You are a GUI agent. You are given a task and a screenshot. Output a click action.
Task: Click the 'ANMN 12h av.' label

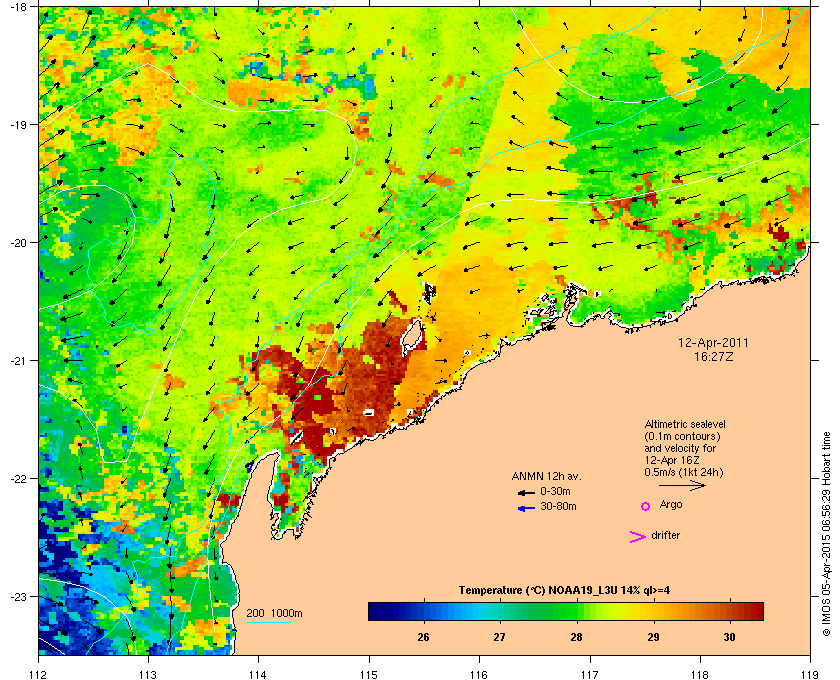[x=546, y=476]
